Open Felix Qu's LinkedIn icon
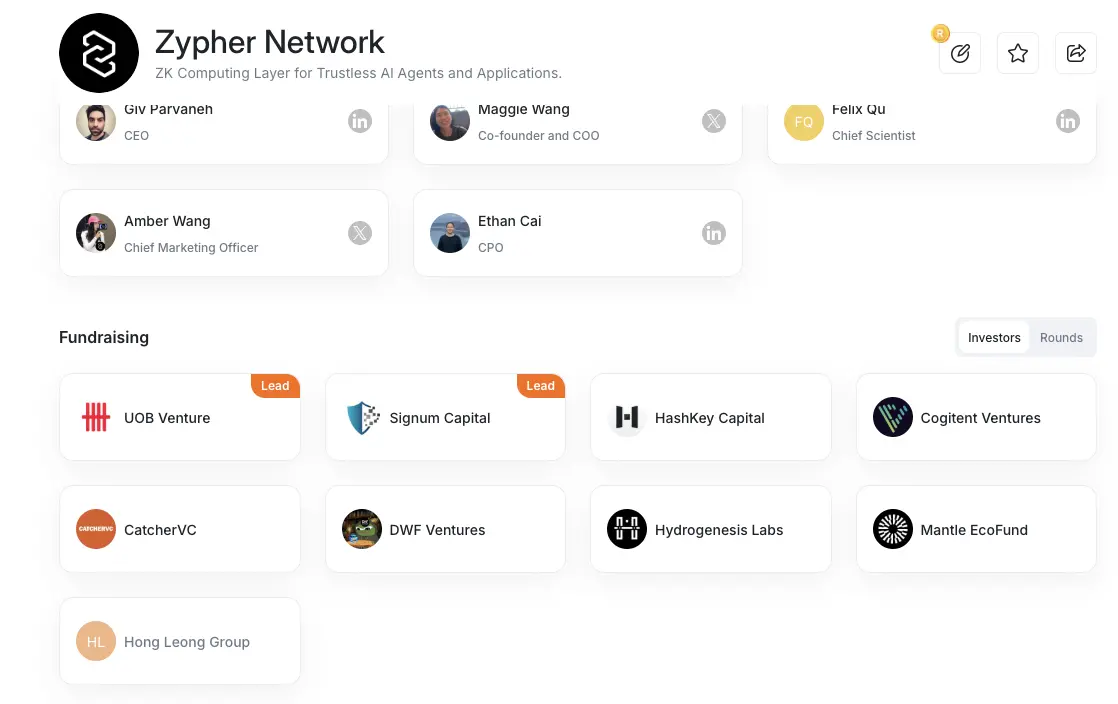 (1068, 122)
